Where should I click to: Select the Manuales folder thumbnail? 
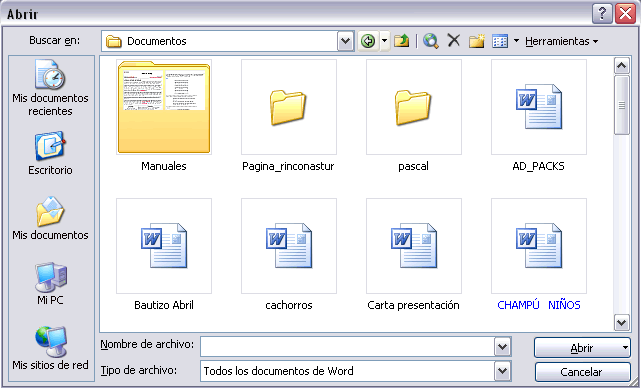click(x=164, y=107)
